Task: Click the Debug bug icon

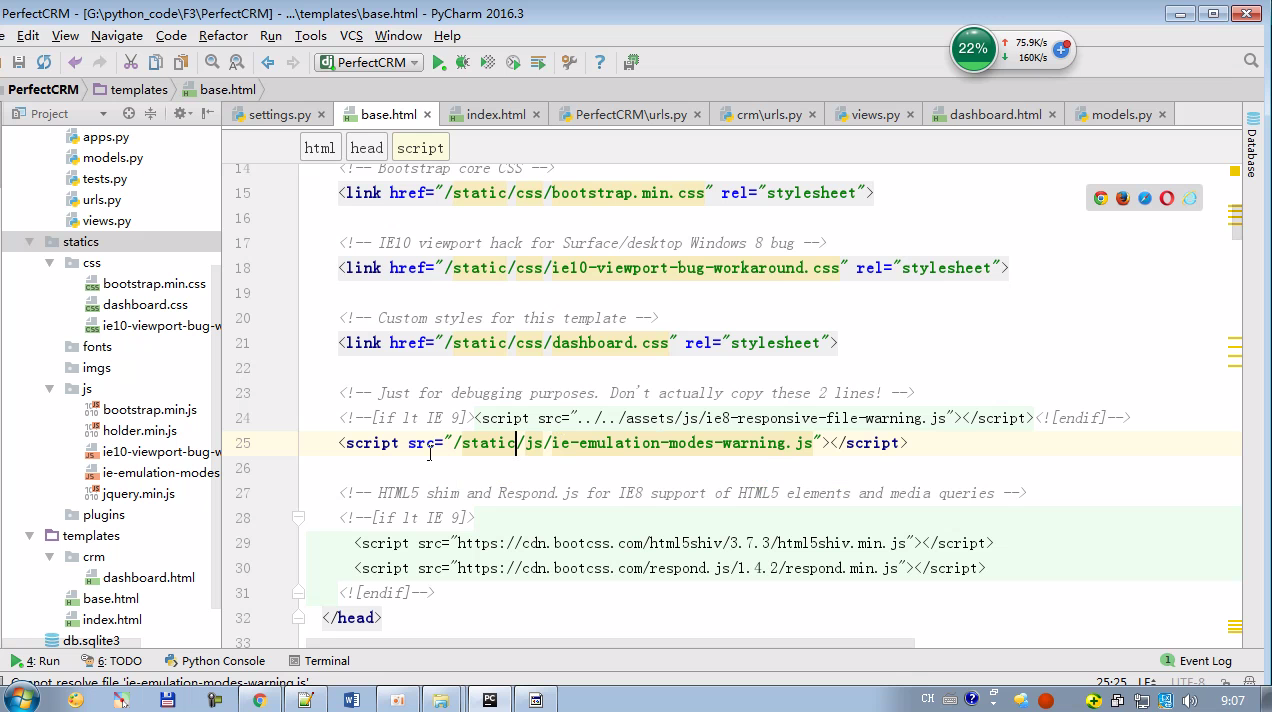Action: pos(462,62)
